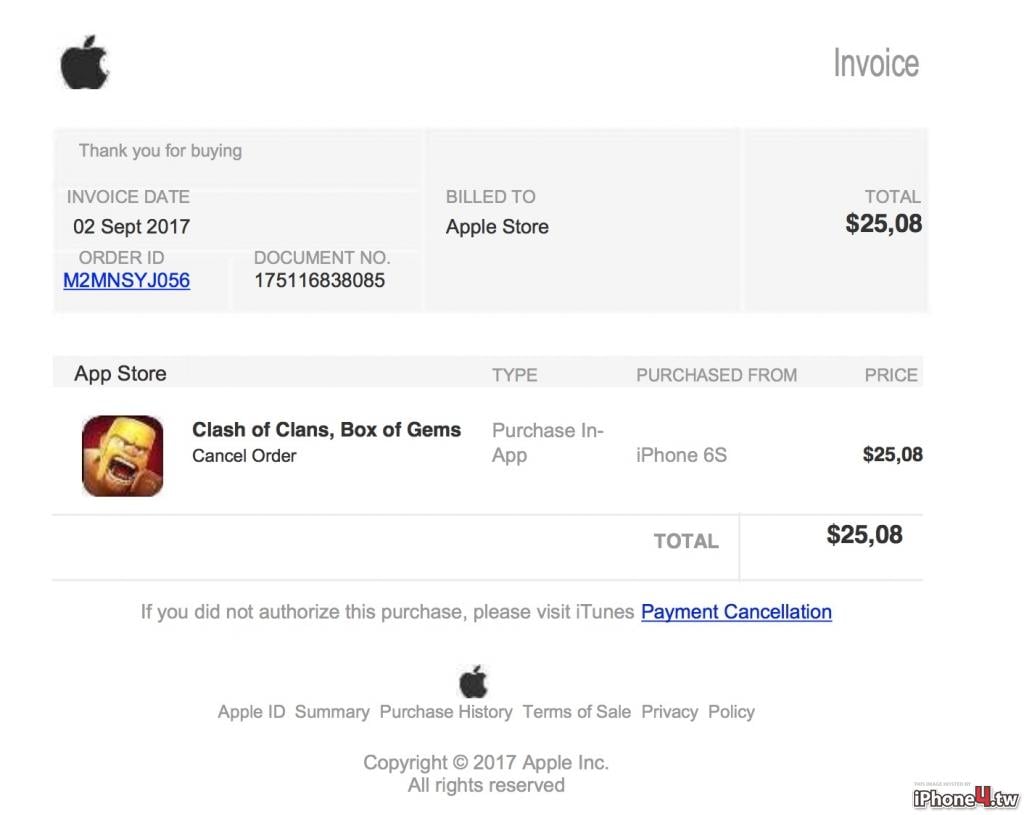Image resolution: width=1024 pixels, height=815 pixels.
Task: Click the Cancel Order text
Action: point(244,456)
